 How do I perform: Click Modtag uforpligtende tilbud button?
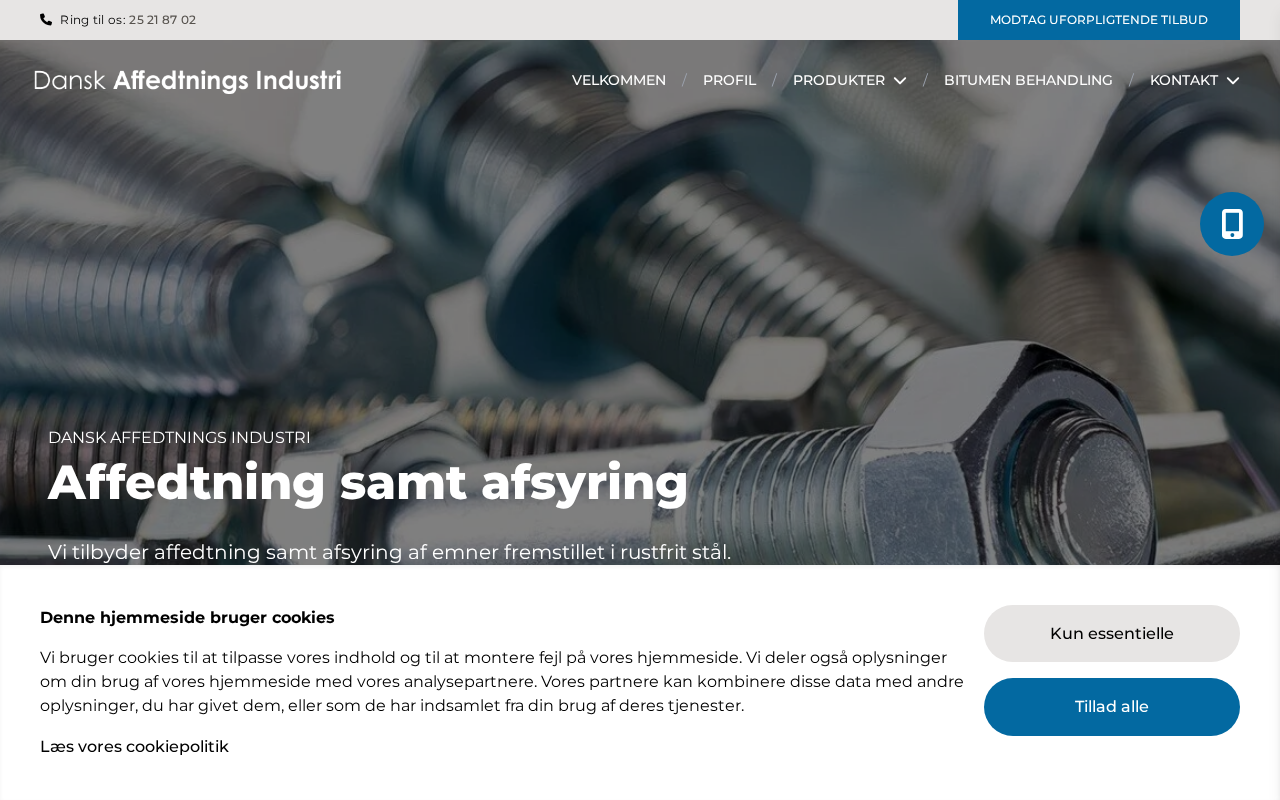click(1099, 20)
